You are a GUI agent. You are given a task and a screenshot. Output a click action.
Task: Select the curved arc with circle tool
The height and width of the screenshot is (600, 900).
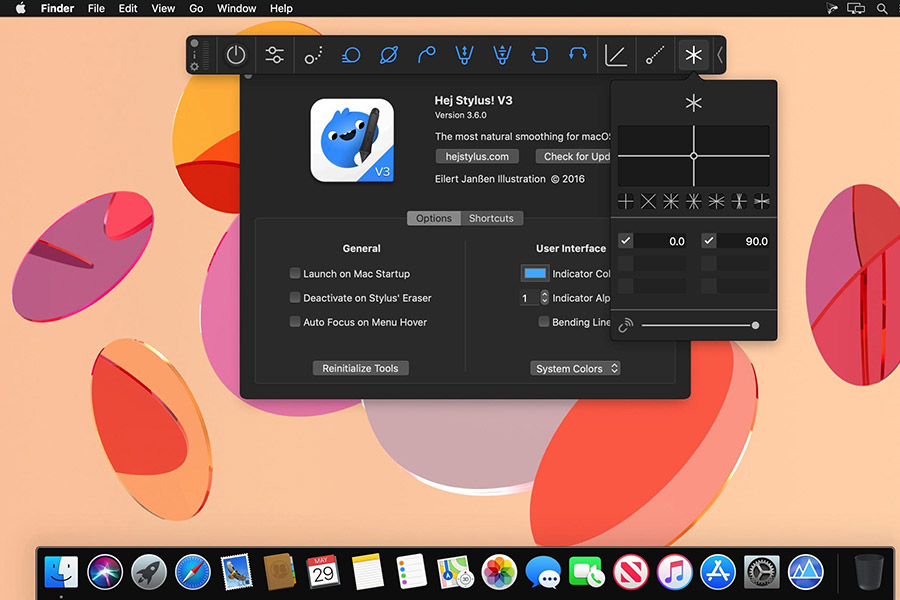click(426, 55)
